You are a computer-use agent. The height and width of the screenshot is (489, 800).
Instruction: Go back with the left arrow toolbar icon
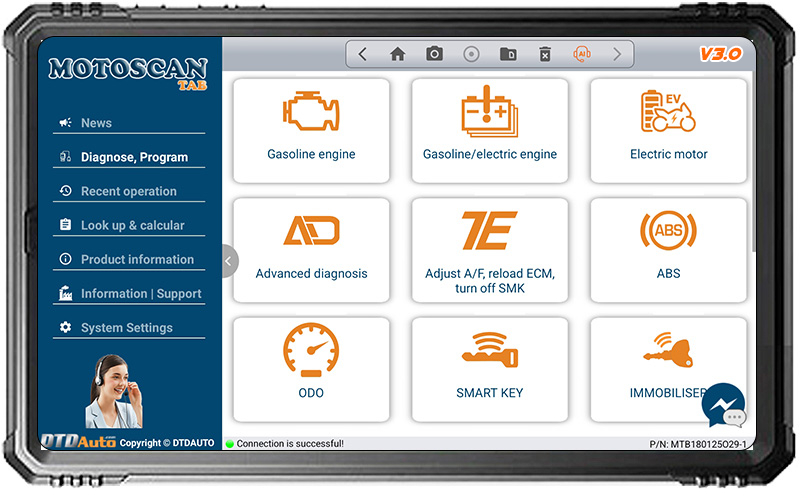(362, 54)
